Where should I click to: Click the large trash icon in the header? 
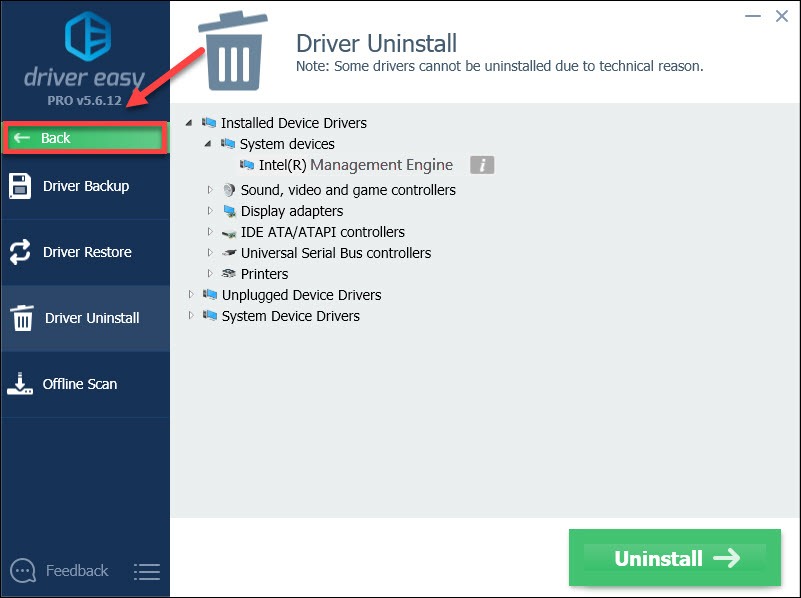(x=232, y=48)
